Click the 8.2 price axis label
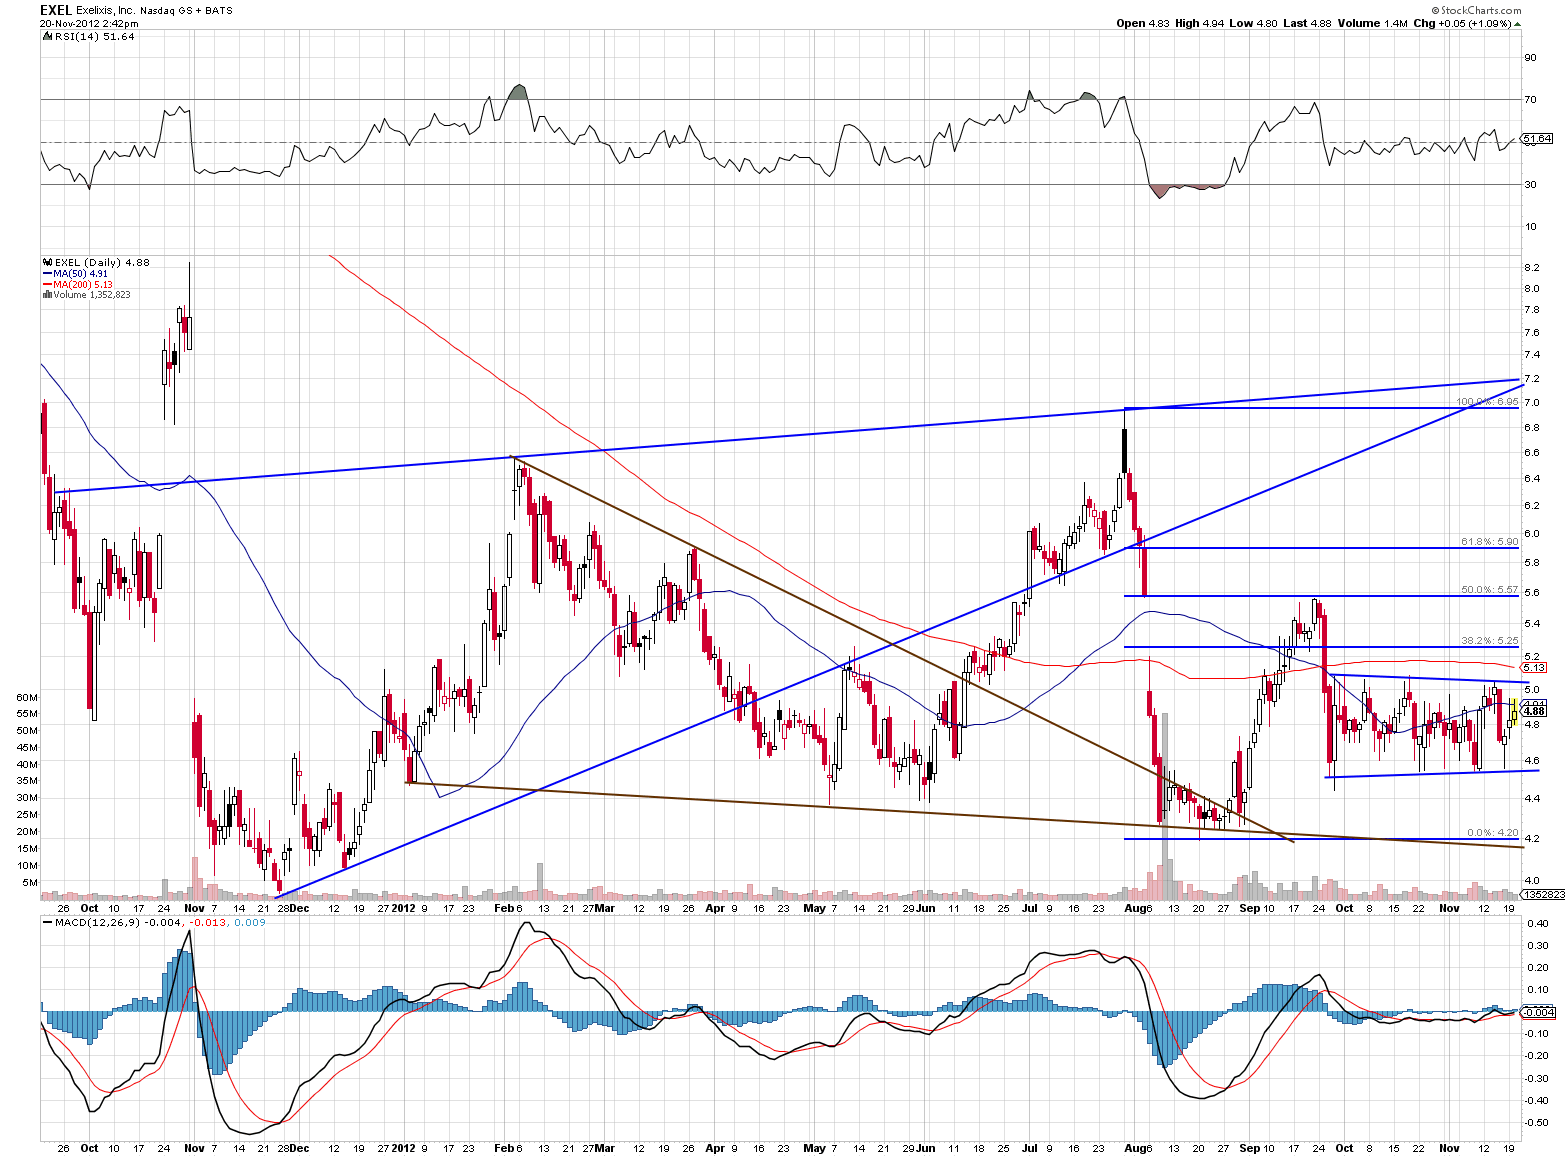This screenshot has width=1565, height=1157. pos(1531,268)
